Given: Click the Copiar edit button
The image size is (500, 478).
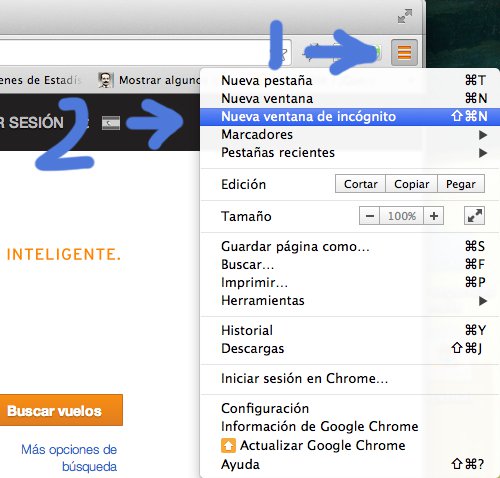Looking at the screenshot, I should tap(411, 184).
